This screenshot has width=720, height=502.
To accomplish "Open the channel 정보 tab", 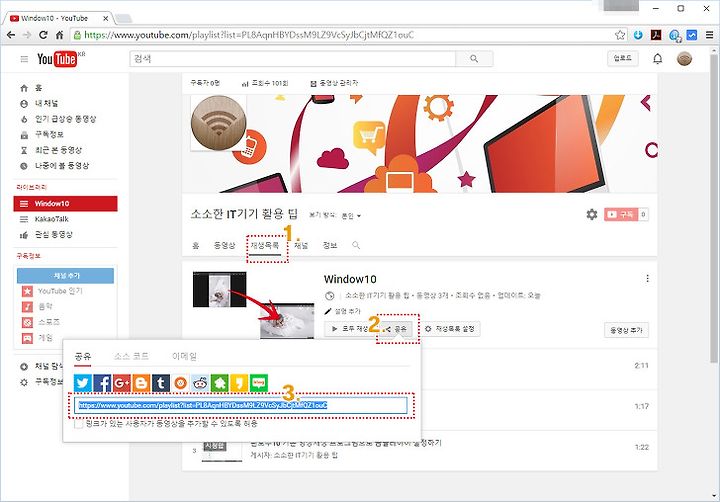I will (330, 245).
